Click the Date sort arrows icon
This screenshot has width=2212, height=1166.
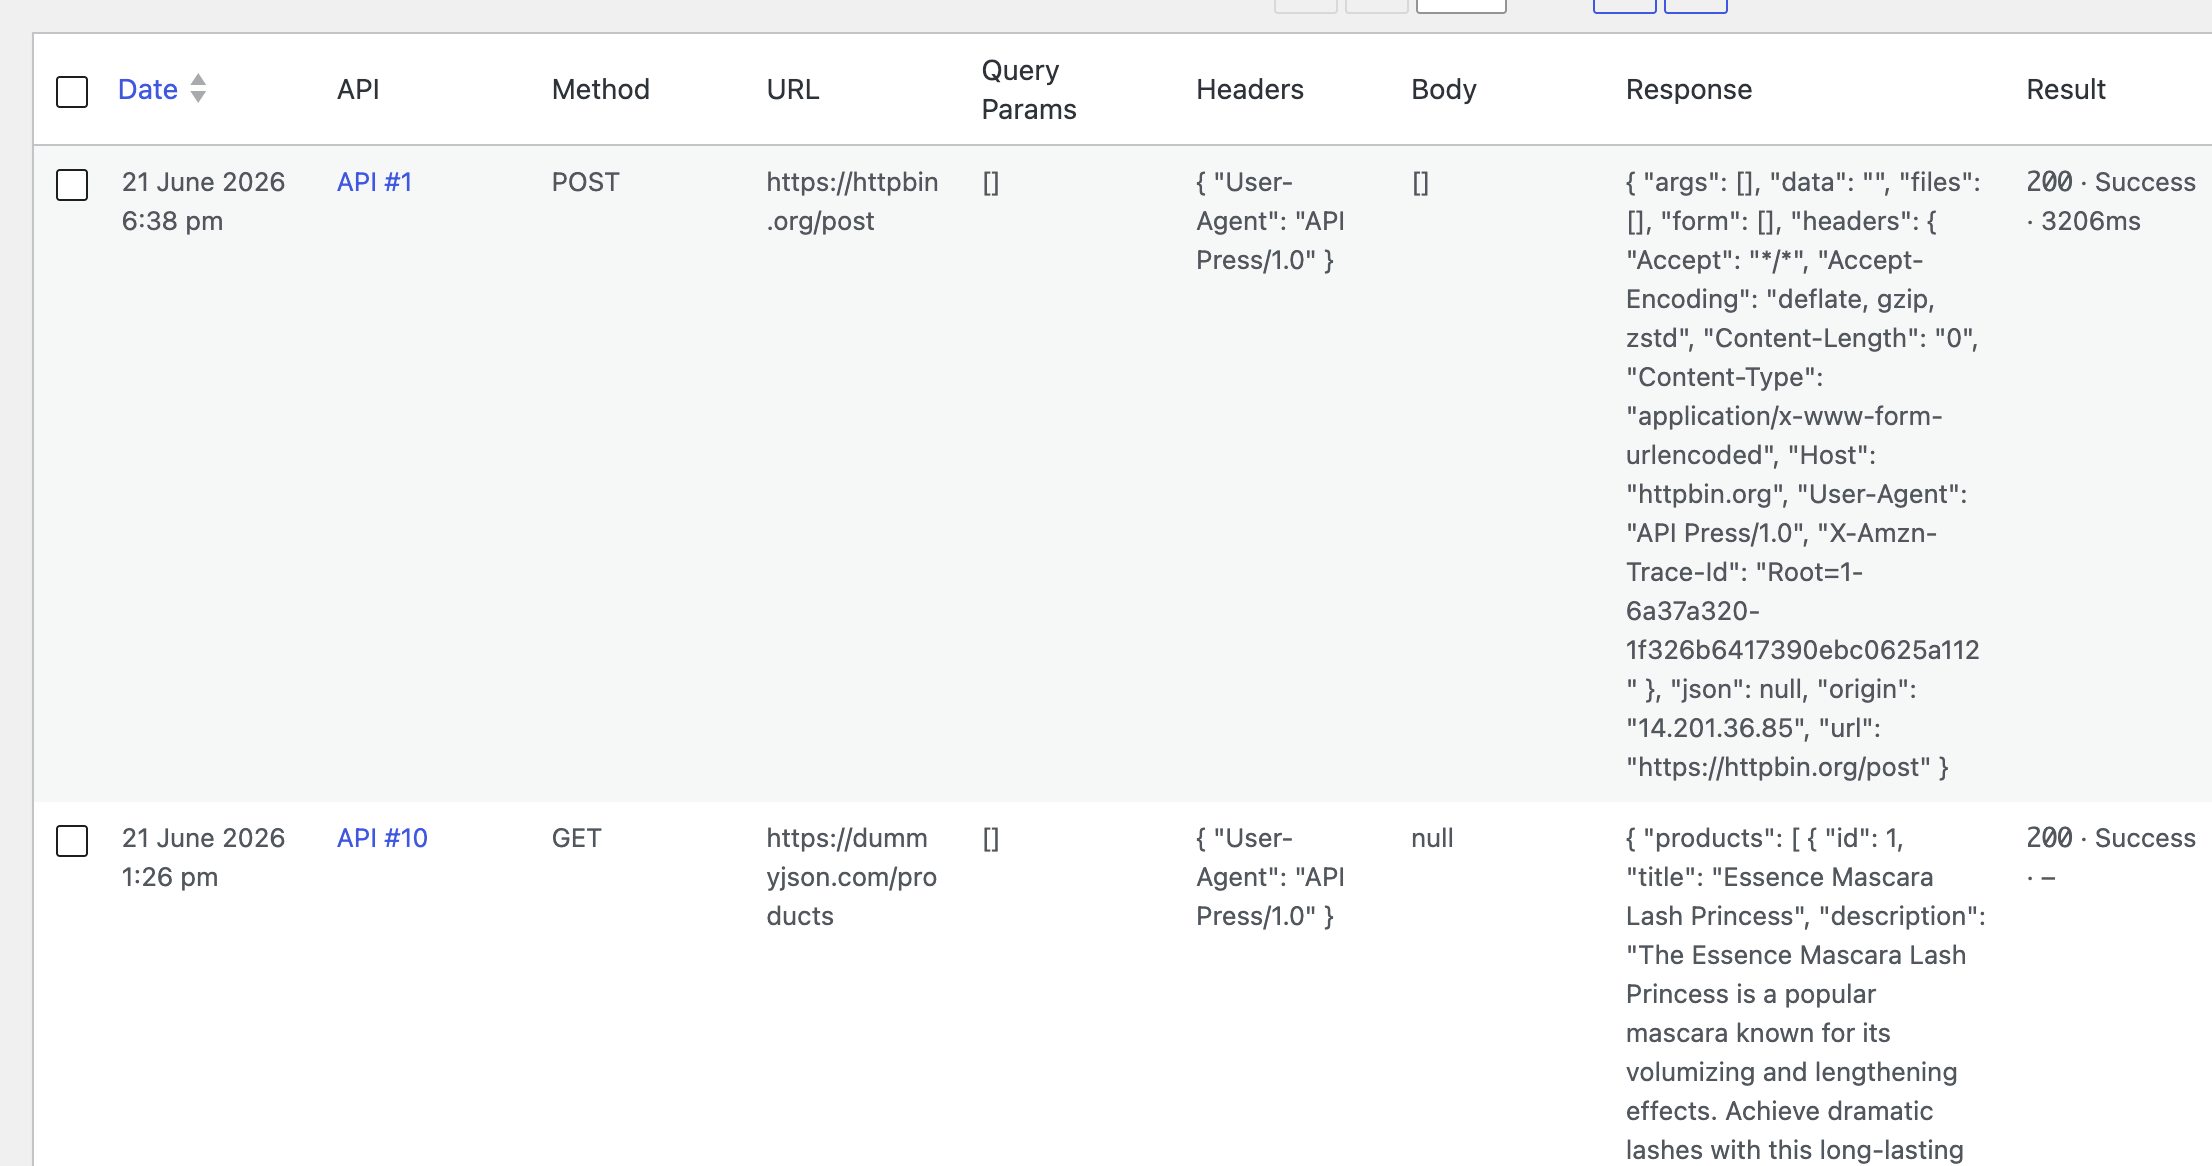click(198, 88)
